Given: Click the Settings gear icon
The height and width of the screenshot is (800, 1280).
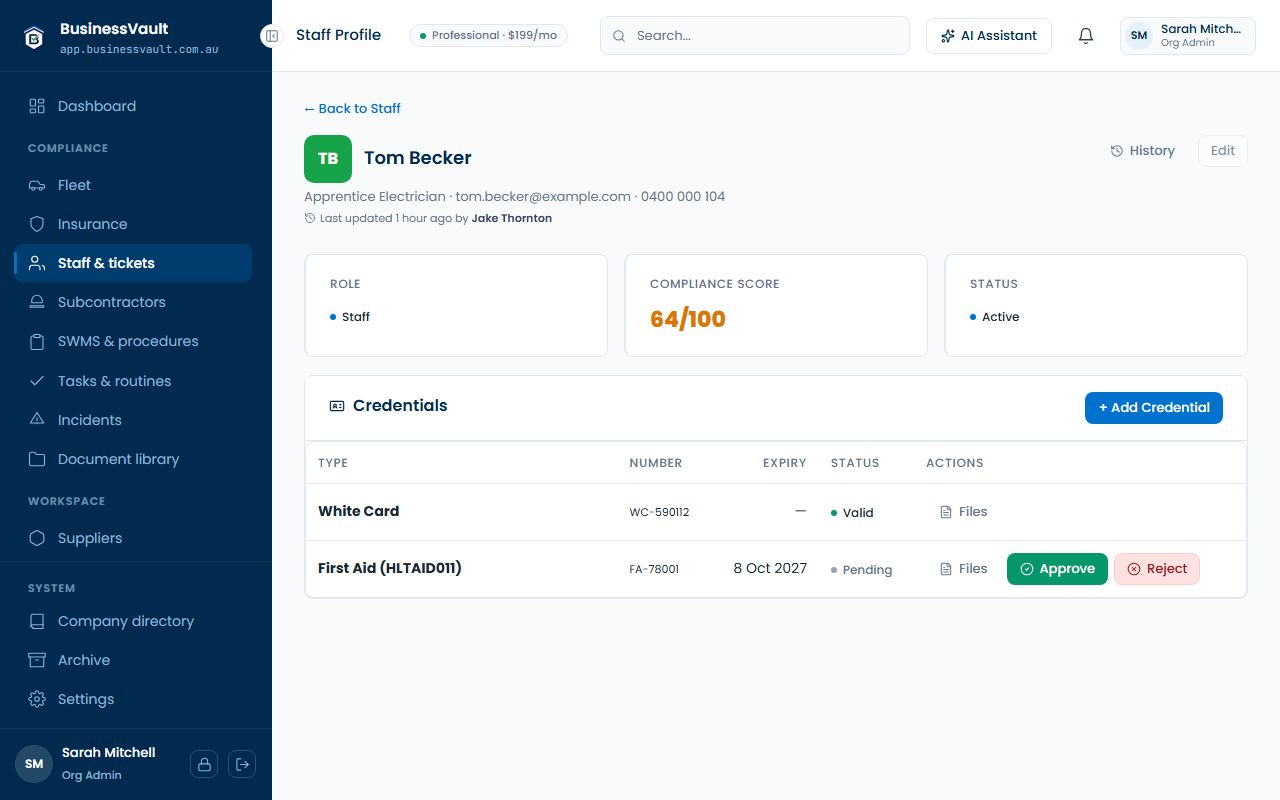Looking at the screenshot, I should pyautogui.click(x=37, y=699).
